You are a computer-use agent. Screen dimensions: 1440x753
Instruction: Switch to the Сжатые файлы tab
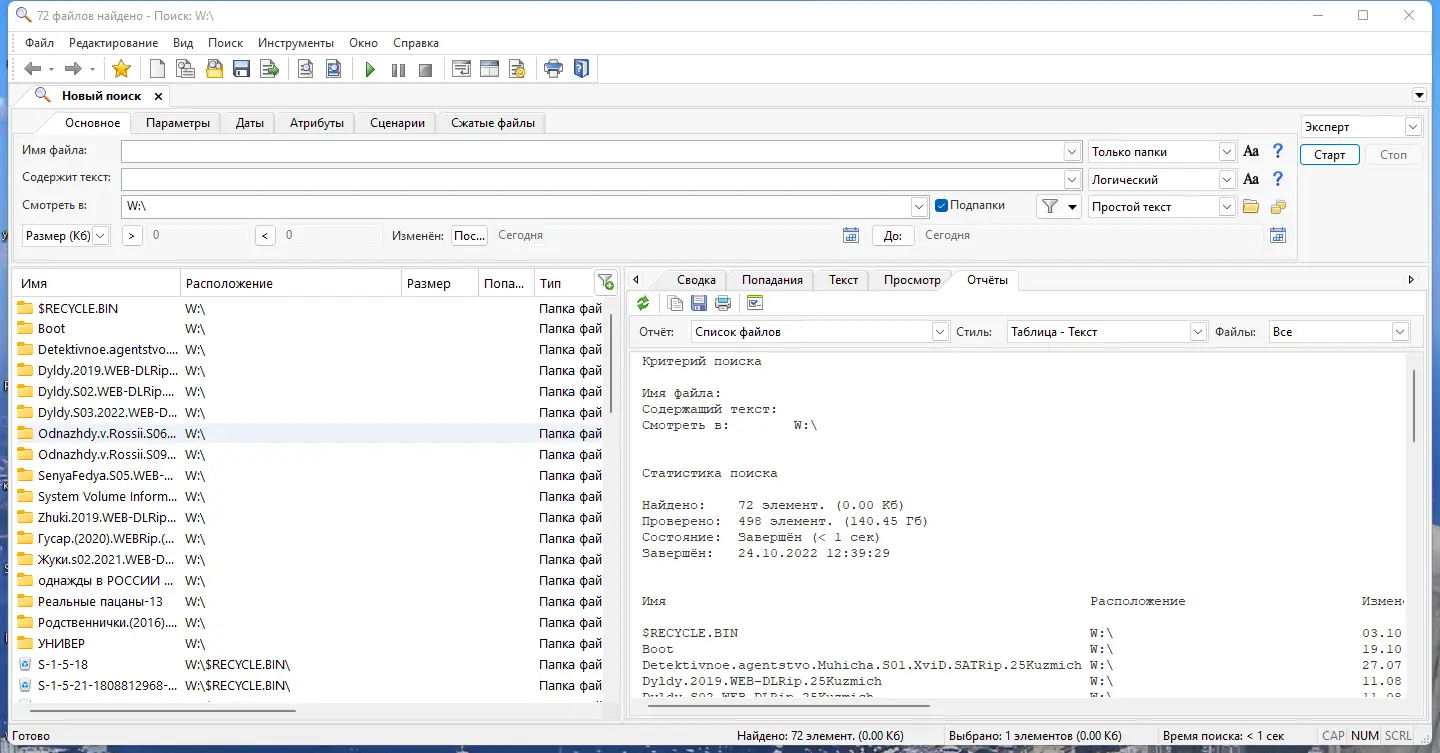click(x=493, y=123)
